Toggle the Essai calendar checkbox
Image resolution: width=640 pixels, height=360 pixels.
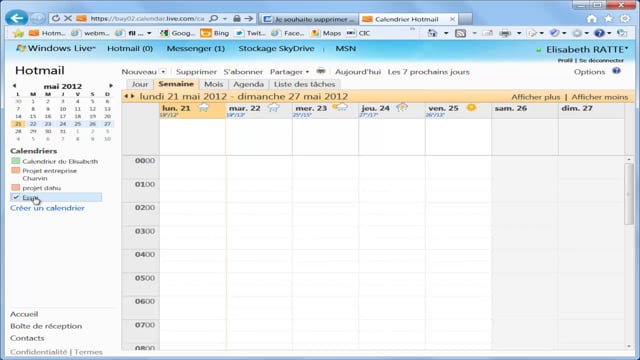click(16, 197)
